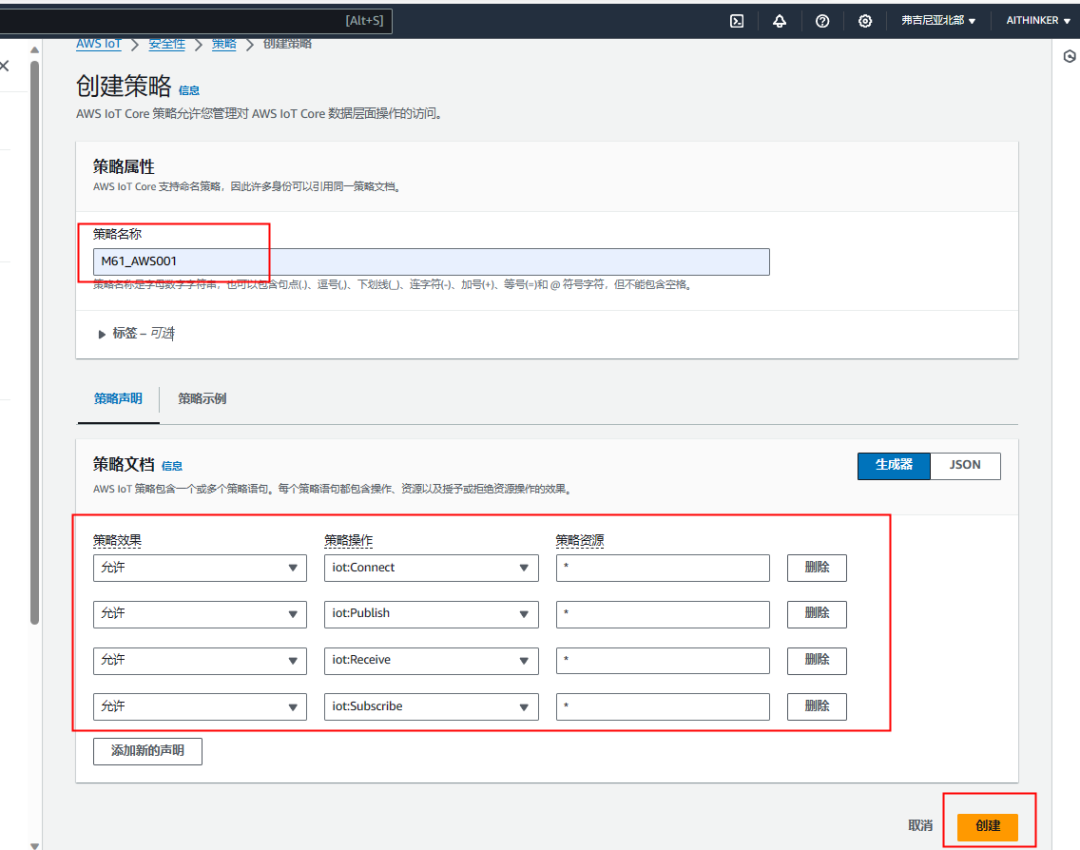Click the vertical scrollbar thumb
The height and width of the screenshot is (850, 1080).
click(x=34, y=342)
